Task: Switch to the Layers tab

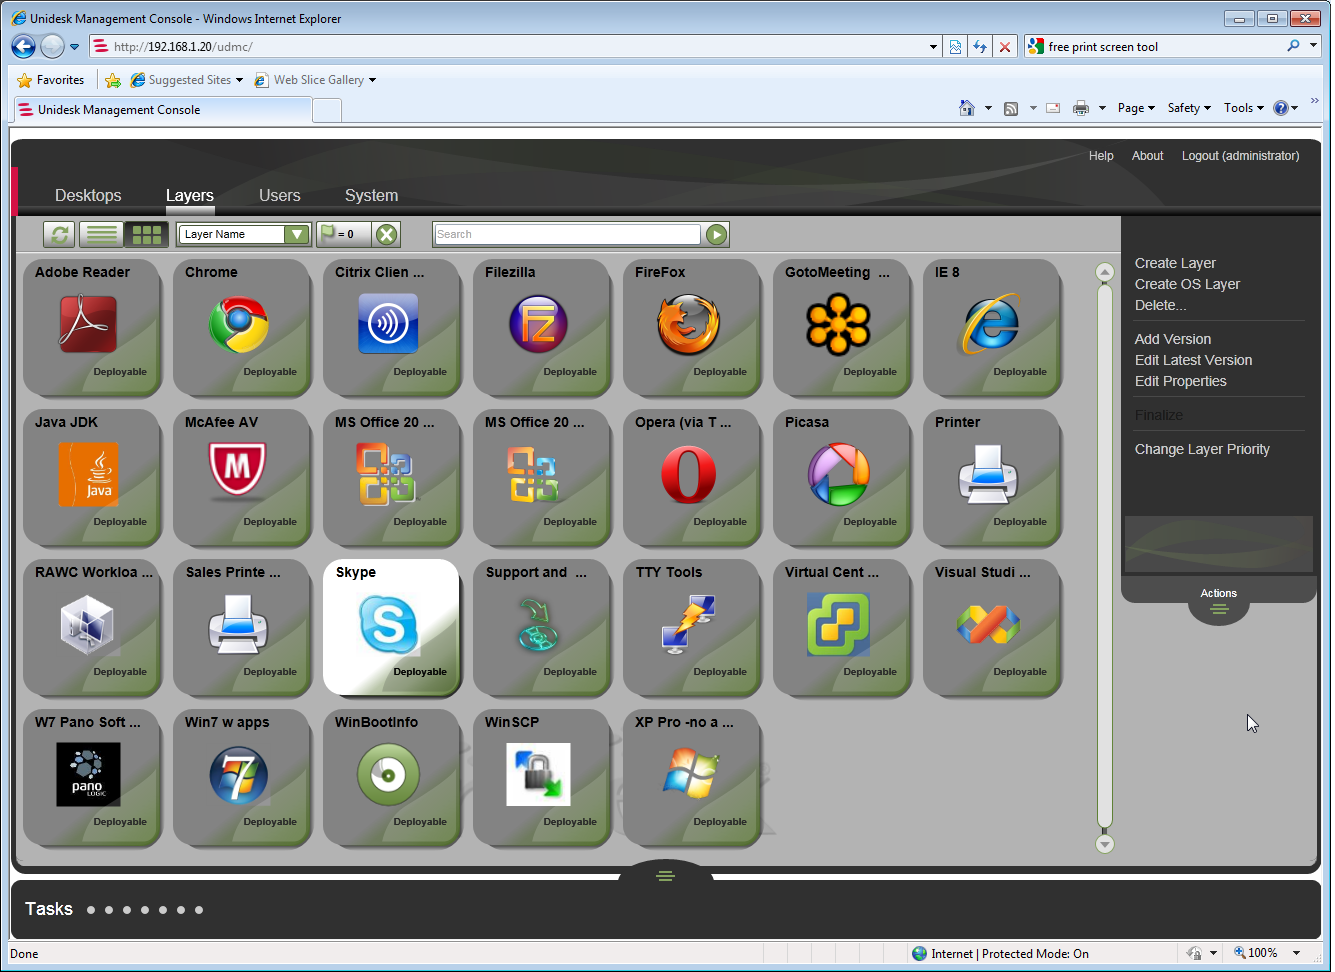Action: tap(190, 196)
